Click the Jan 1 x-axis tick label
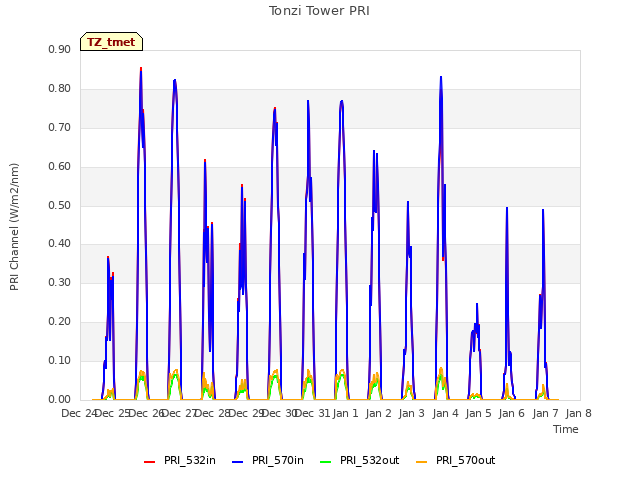This screenshot has height=480, width=640. tap(345, 413)
